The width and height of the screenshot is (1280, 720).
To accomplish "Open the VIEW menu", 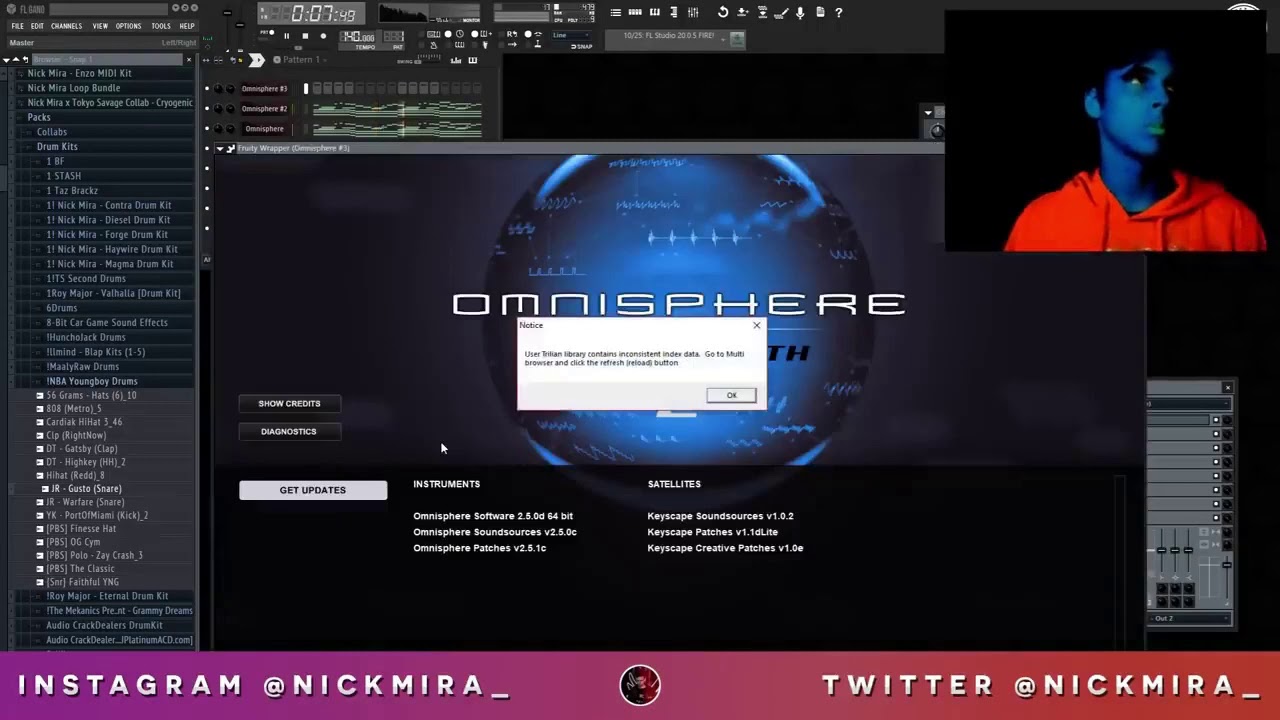I will [x=100, y=26].
